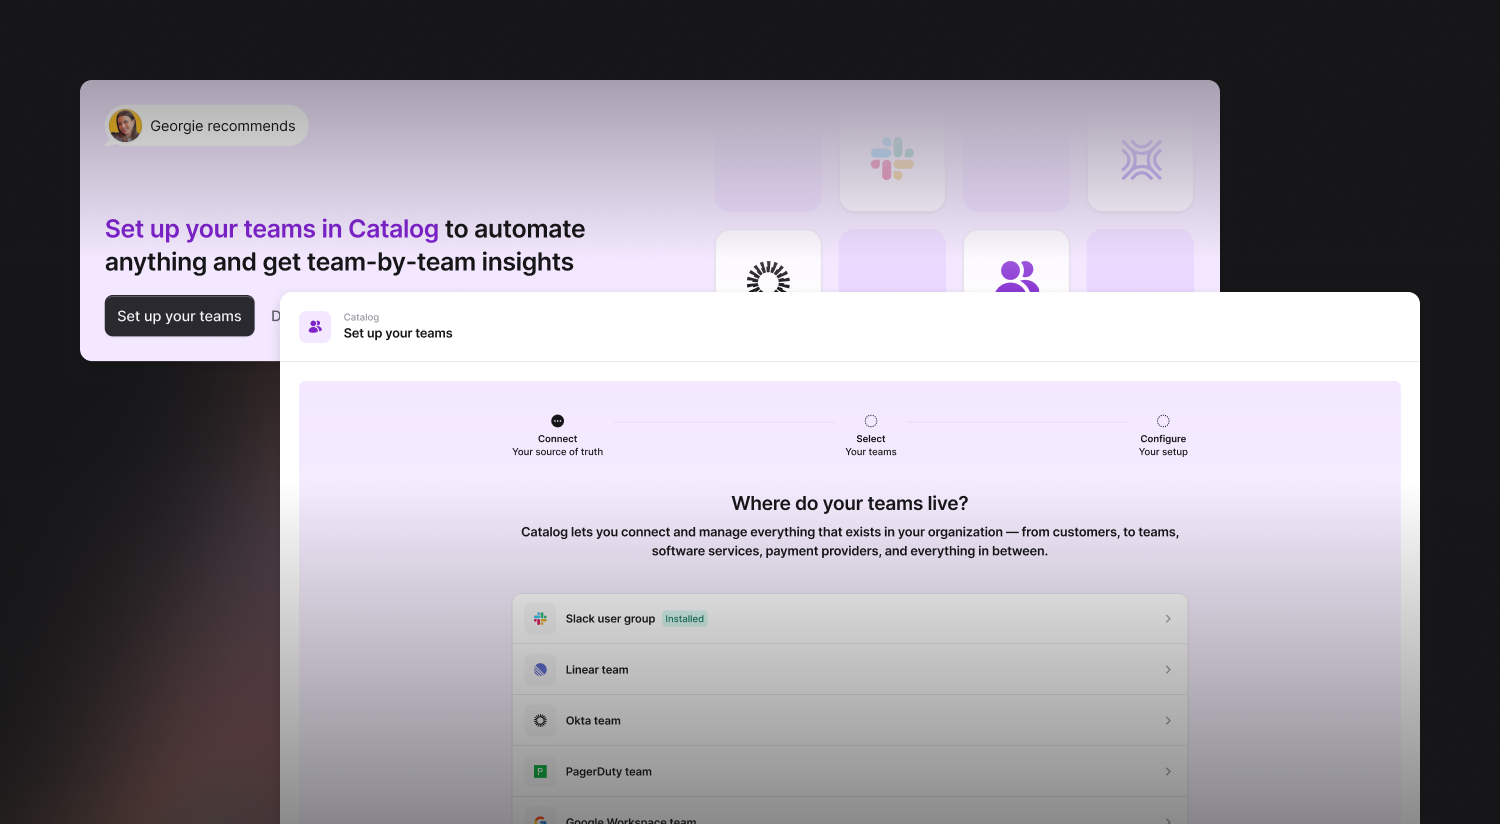Click the Slack logo tile in banner
The height and width of the screenshot is (824, 1500).
click(892, 160)
